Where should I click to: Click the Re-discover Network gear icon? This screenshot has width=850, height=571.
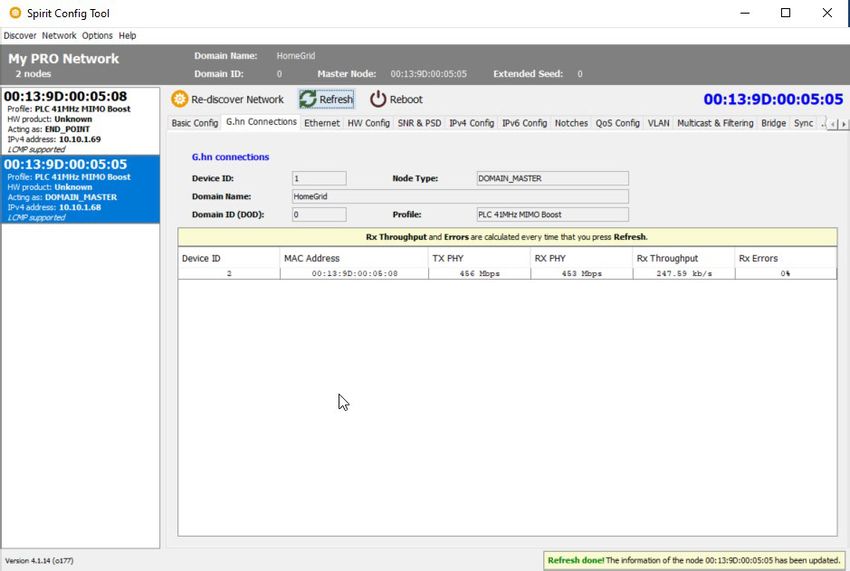click(179, 99)
